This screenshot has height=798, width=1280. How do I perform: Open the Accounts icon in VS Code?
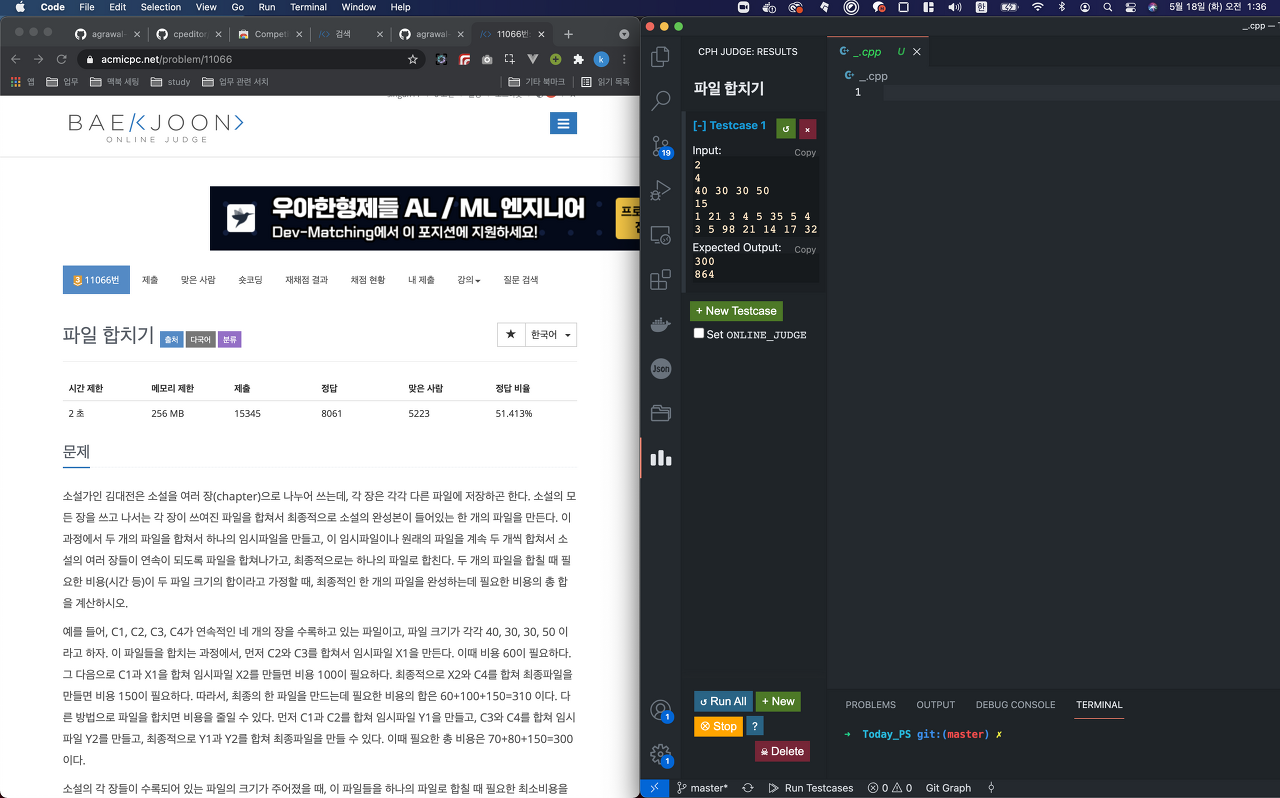click(660, 711)
